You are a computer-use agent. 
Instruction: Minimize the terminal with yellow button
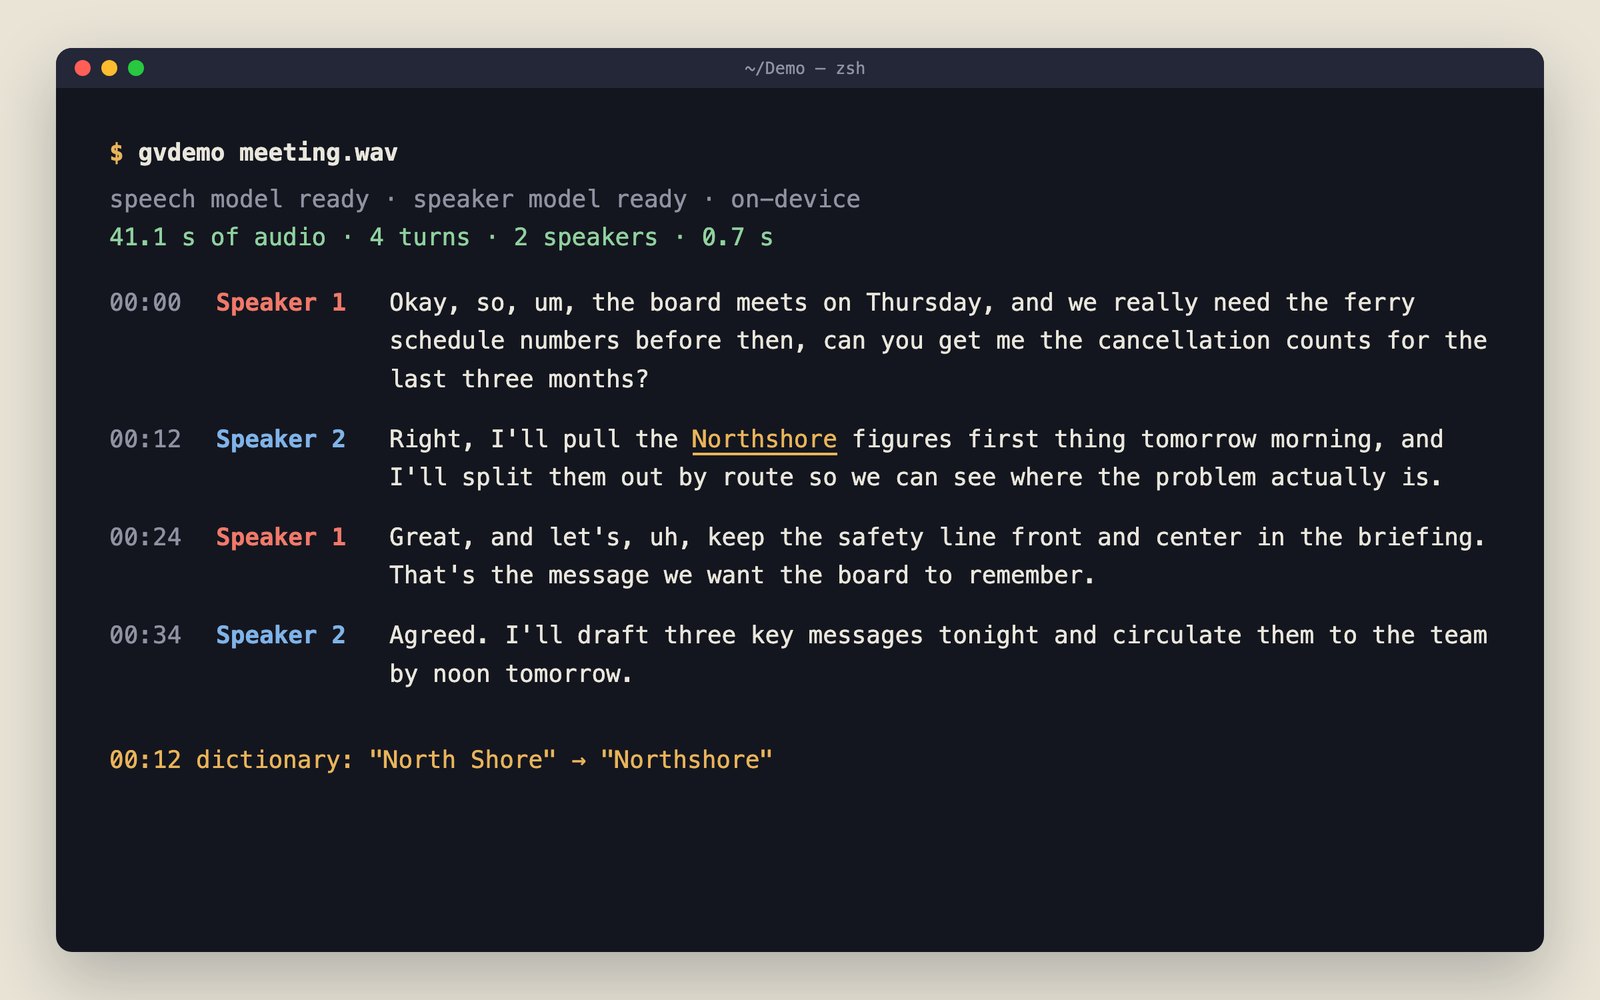[110, 68]
